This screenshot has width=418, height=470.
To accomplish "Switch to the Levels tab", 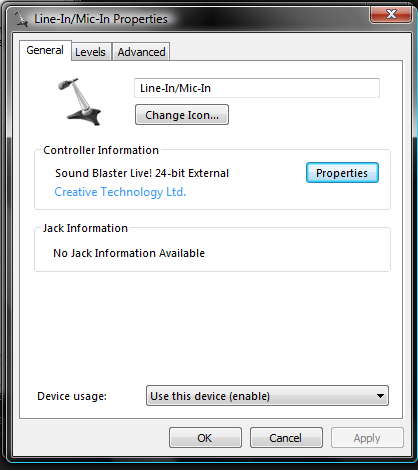I will point(90,52).
